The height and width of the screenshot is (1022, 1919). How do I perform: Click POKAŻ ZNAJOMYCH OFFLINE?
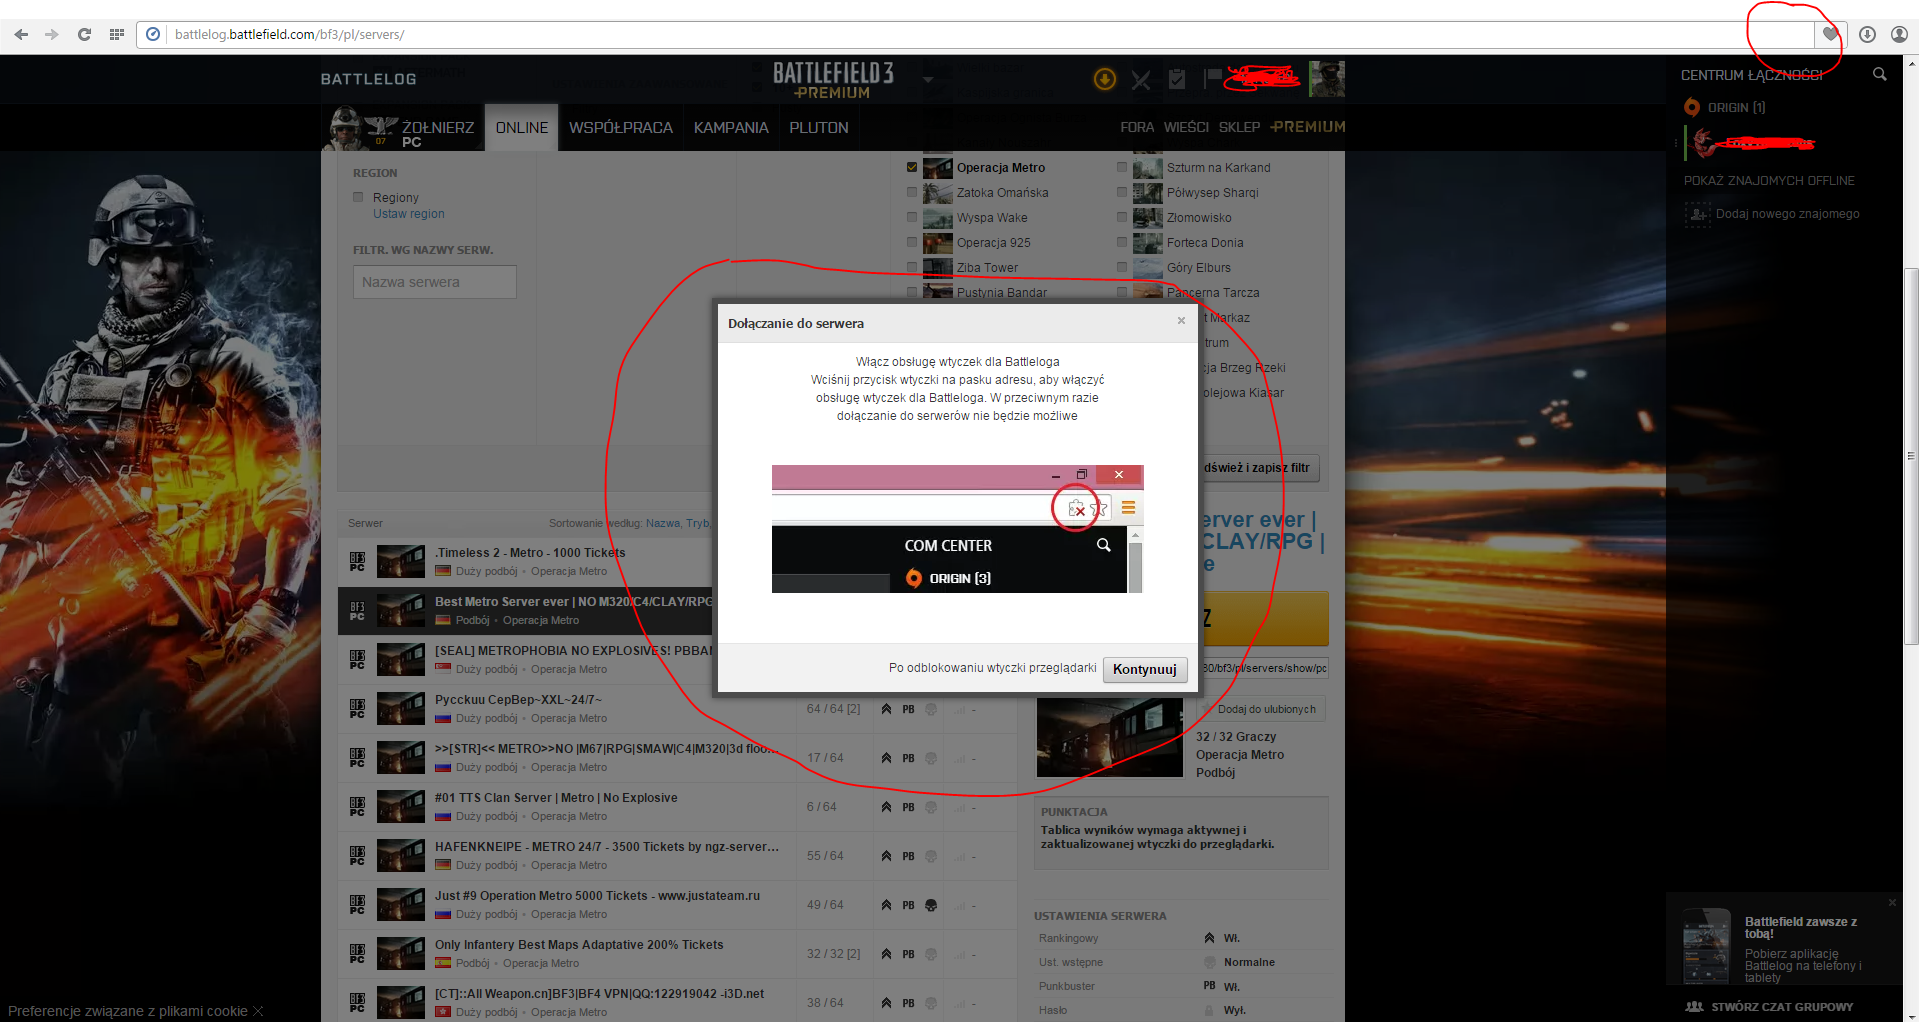(1769, 181)
